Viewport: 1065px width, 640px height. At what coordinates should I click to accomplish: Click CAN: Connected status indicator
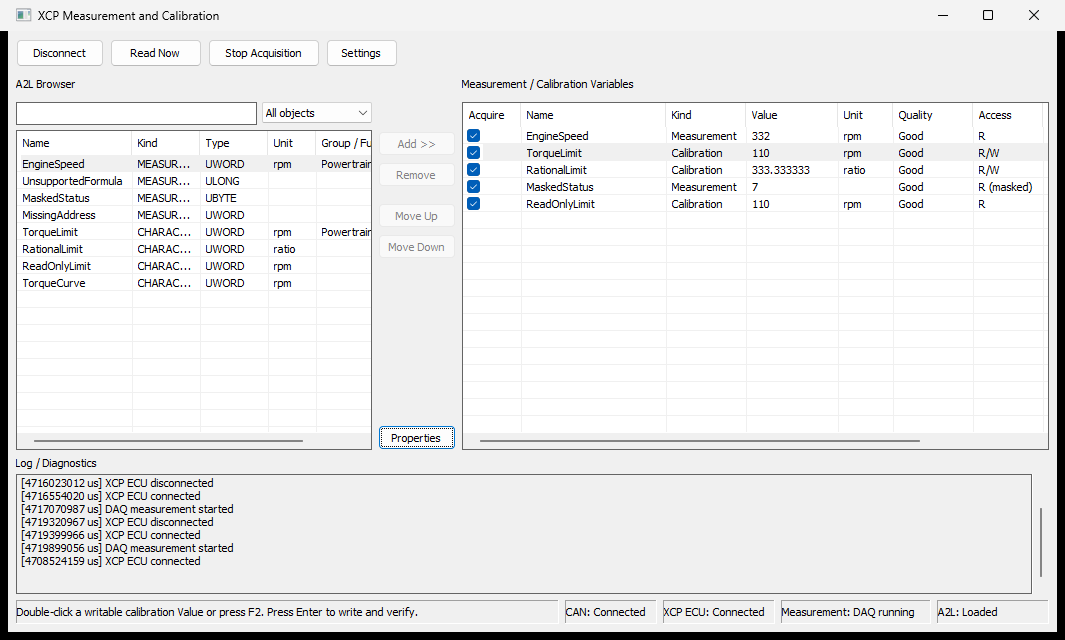(x=611, y=612)
